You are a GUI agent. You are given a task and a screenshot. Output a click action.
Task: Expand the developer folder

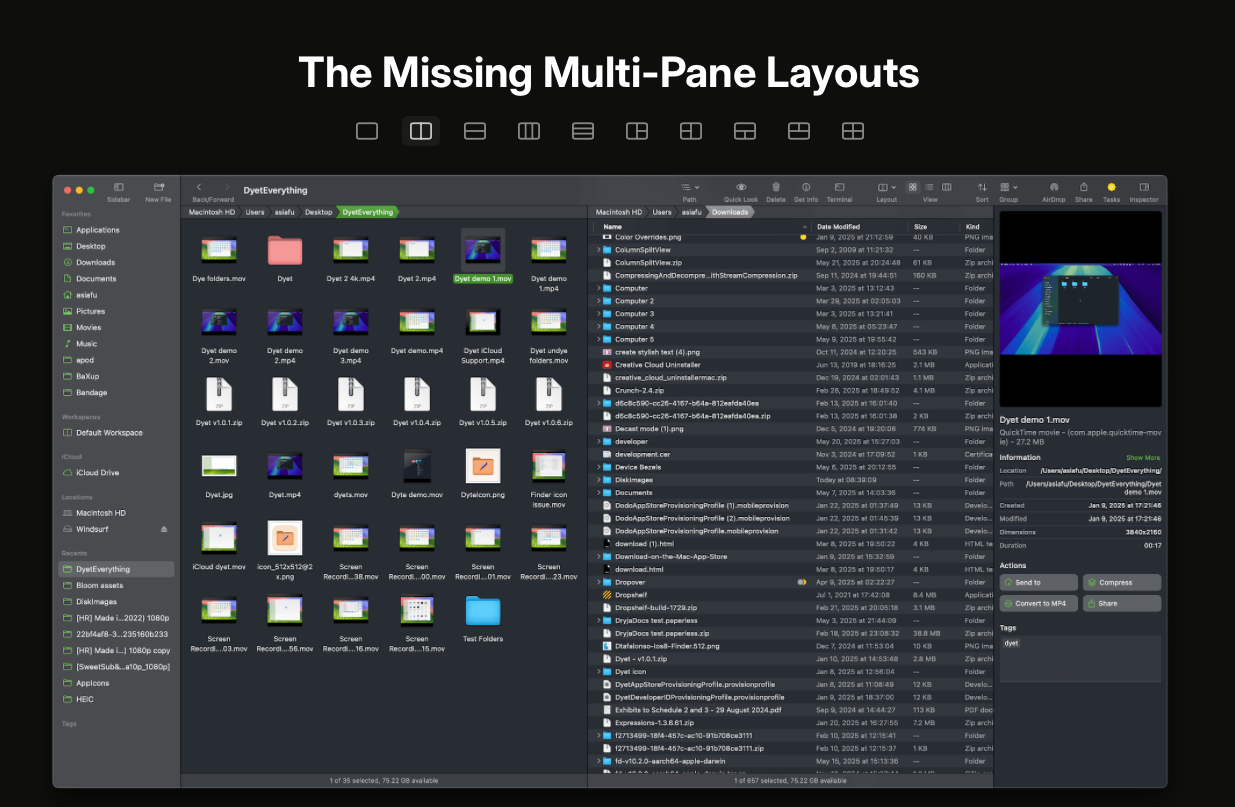coord(598,441)
